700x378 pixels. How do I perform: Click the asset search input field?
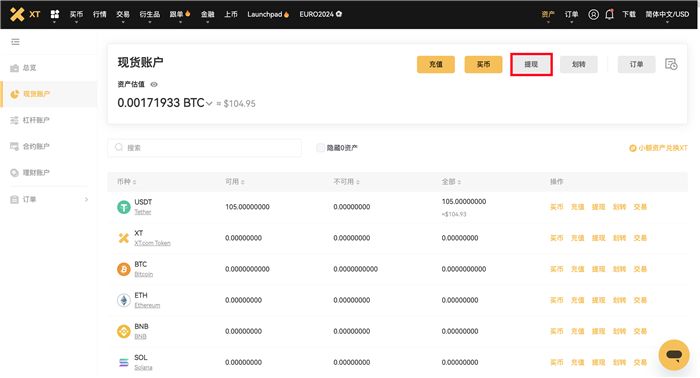(204, 148)
